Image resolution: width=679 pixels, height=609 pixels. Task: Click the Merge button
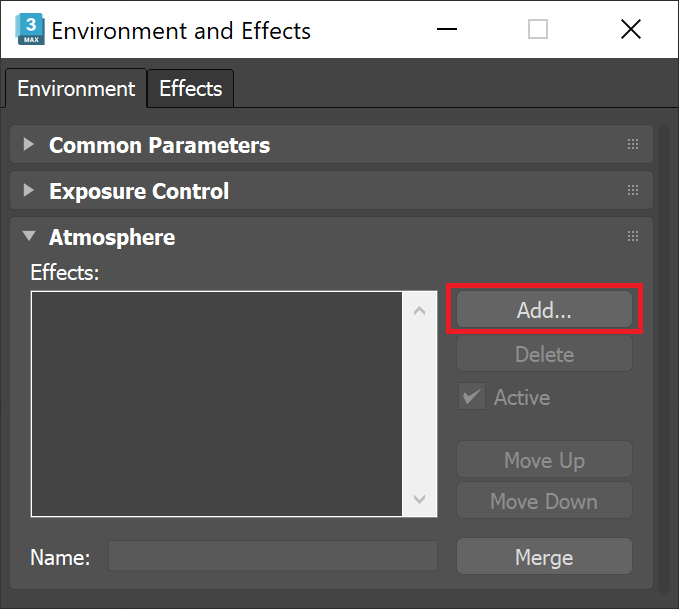544,557
